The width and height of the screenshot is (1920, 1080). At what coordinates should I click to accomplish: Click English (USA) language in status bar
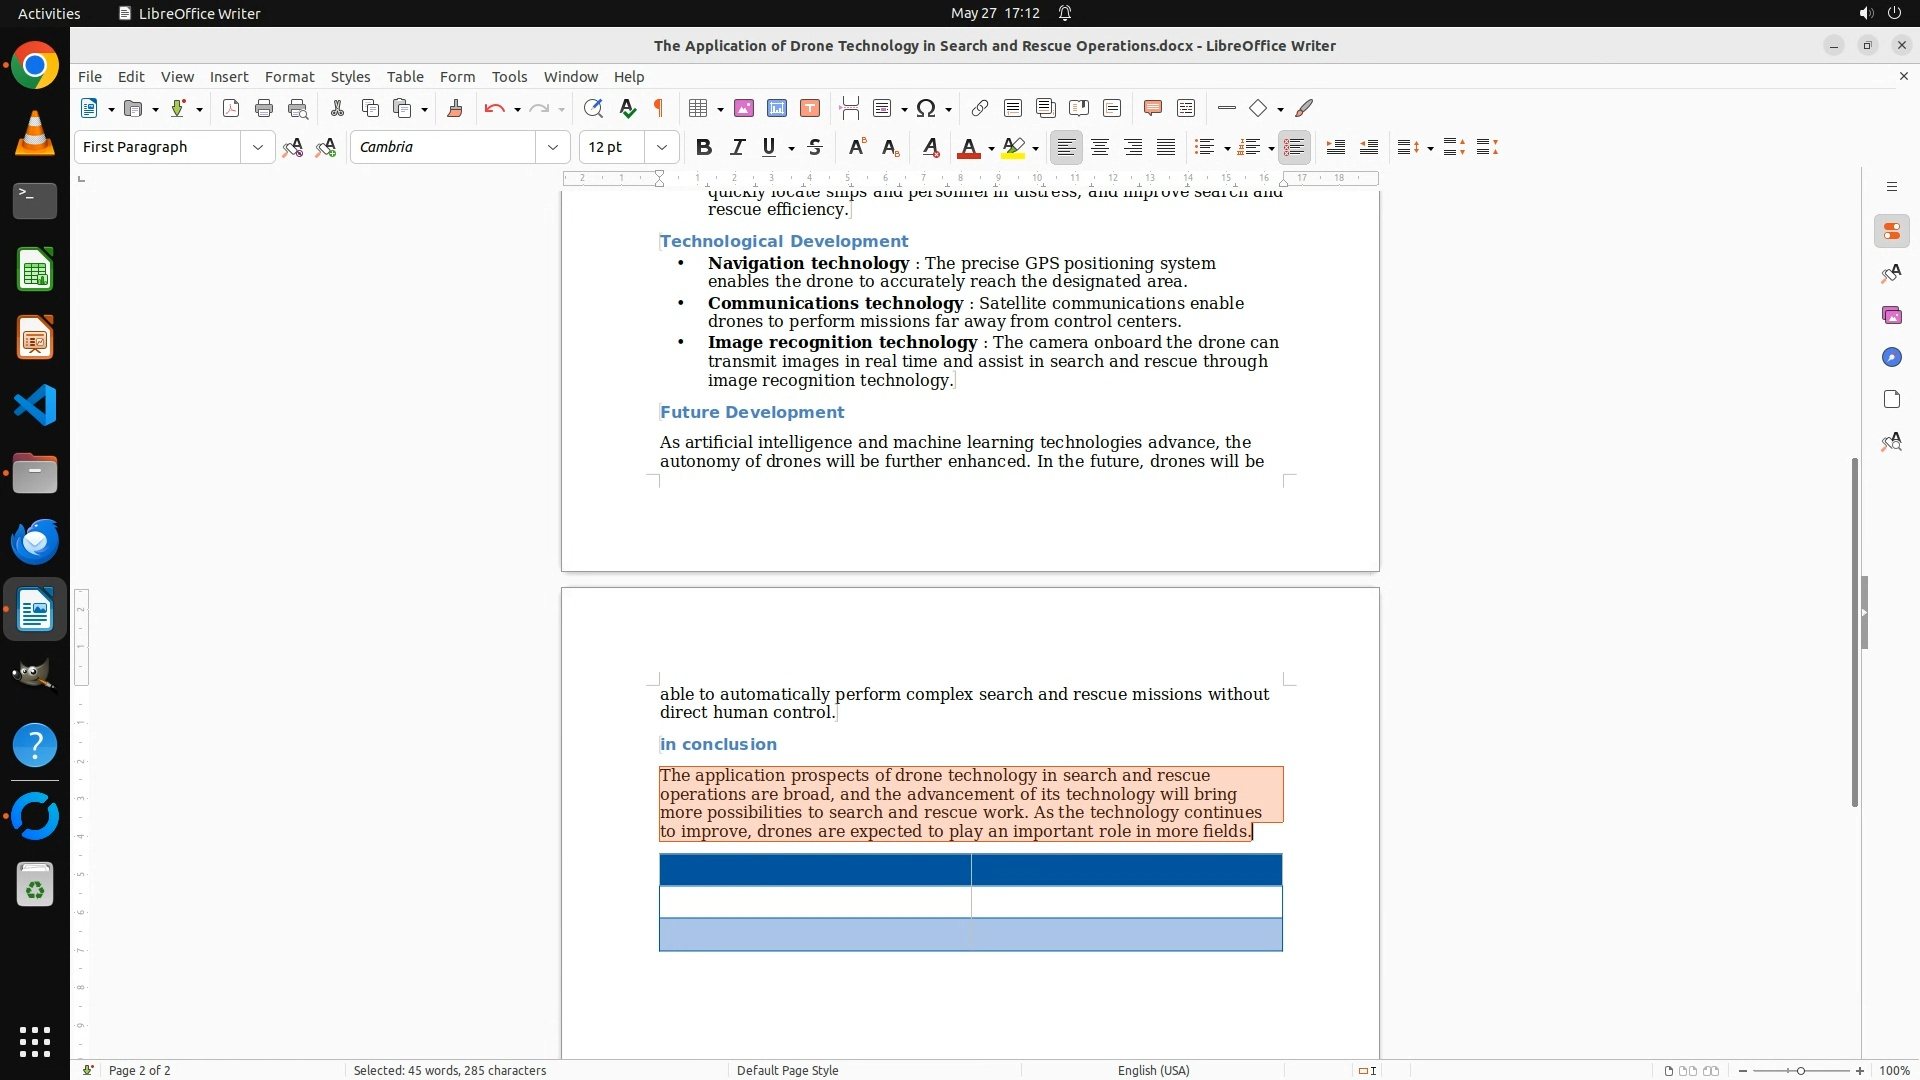coord(1153,1070)
